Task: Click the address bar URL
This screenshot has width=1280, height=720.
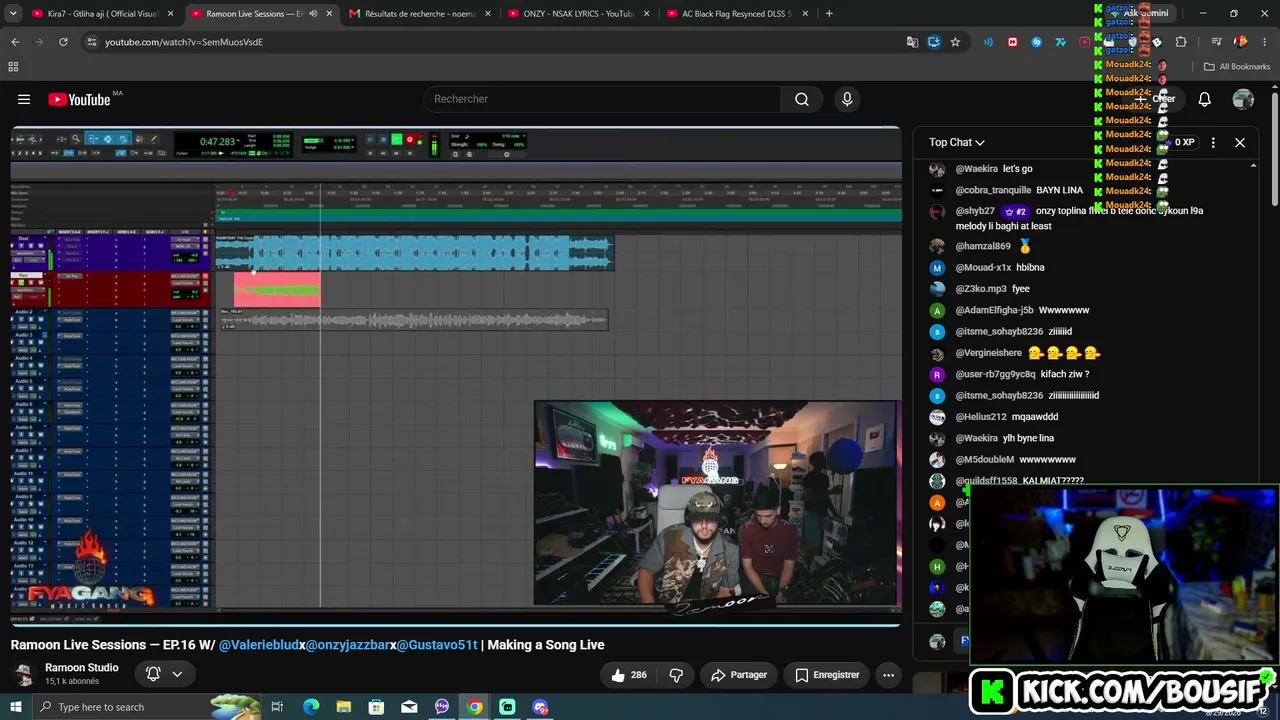Action: tap(184, 42)
